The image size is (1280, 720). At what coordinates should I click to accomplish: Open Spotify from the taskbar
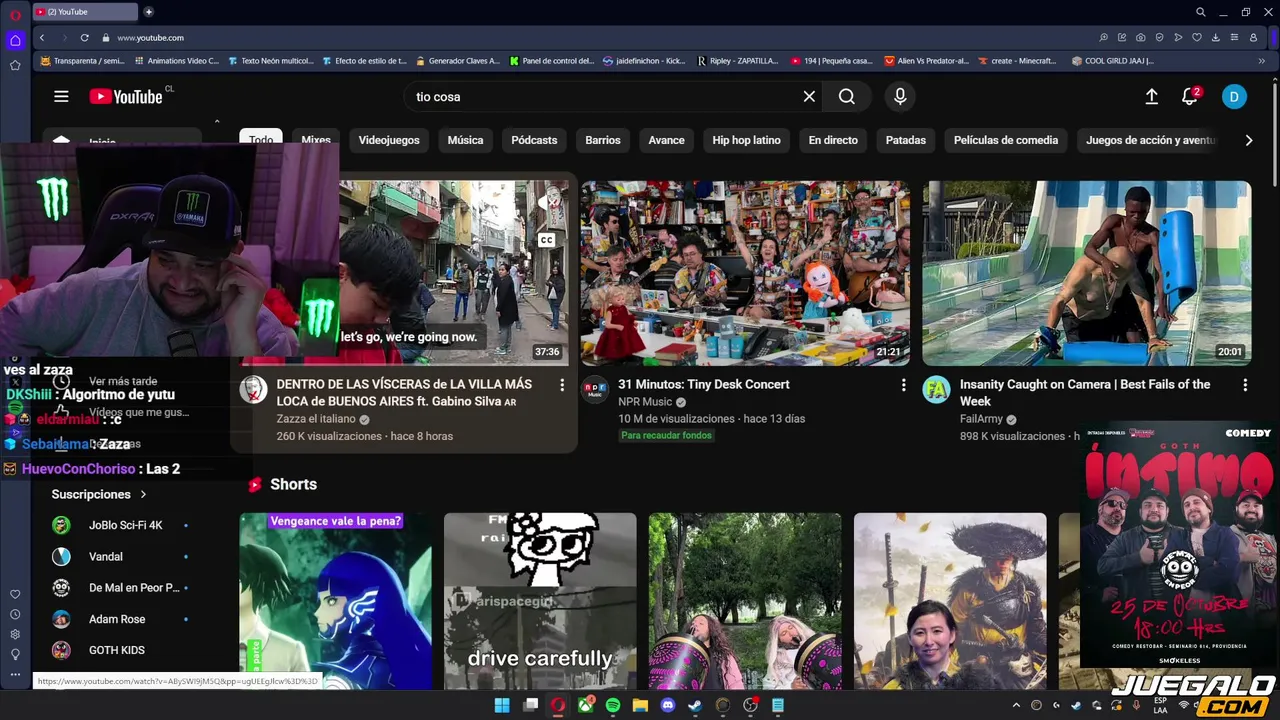click(612, 705)
